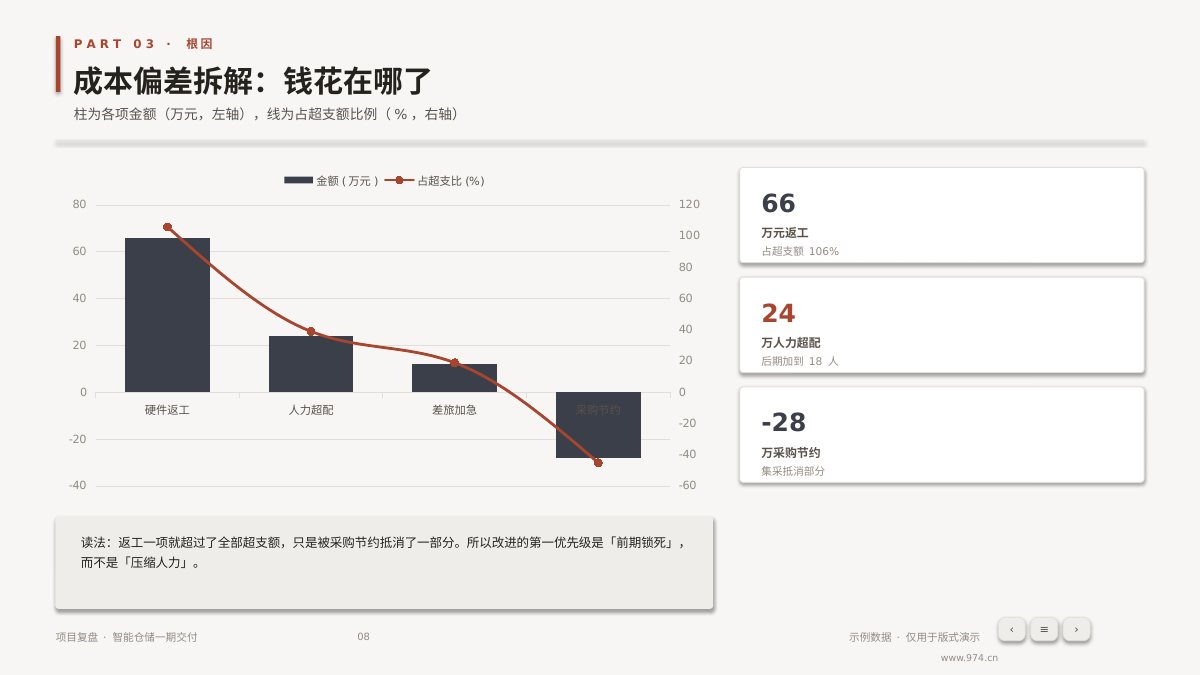
Task: Click the -28 万采购节约 card
Action: coord(942,435)
